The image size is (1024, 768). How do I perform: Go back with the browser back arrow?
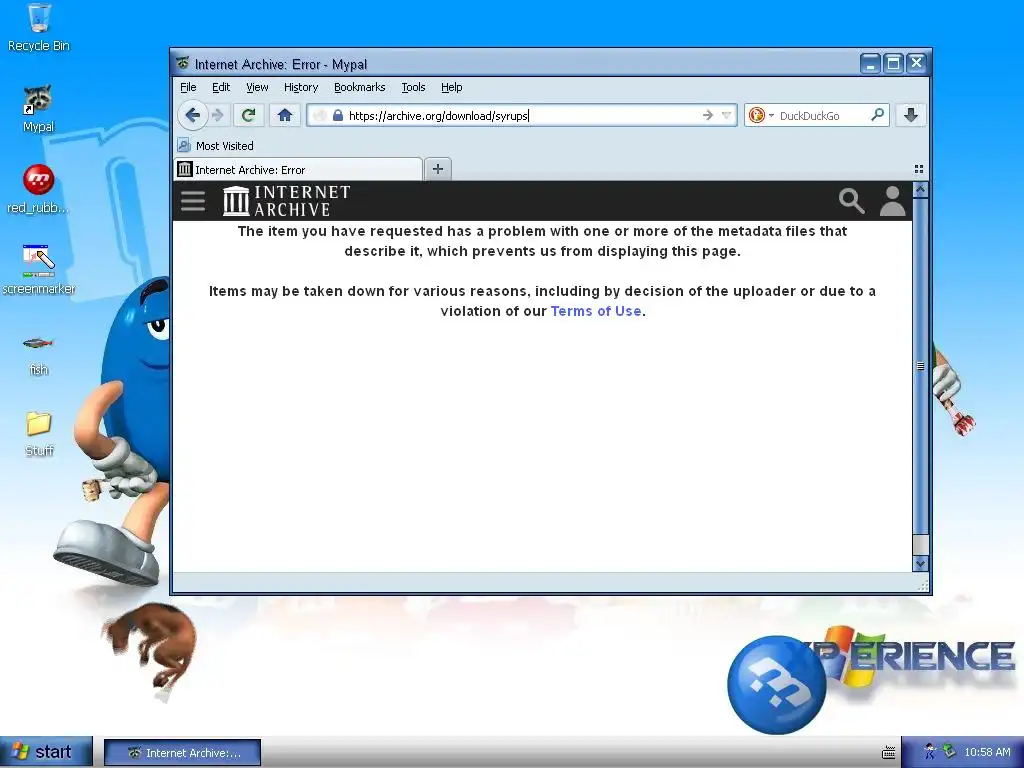coord(193,116)
